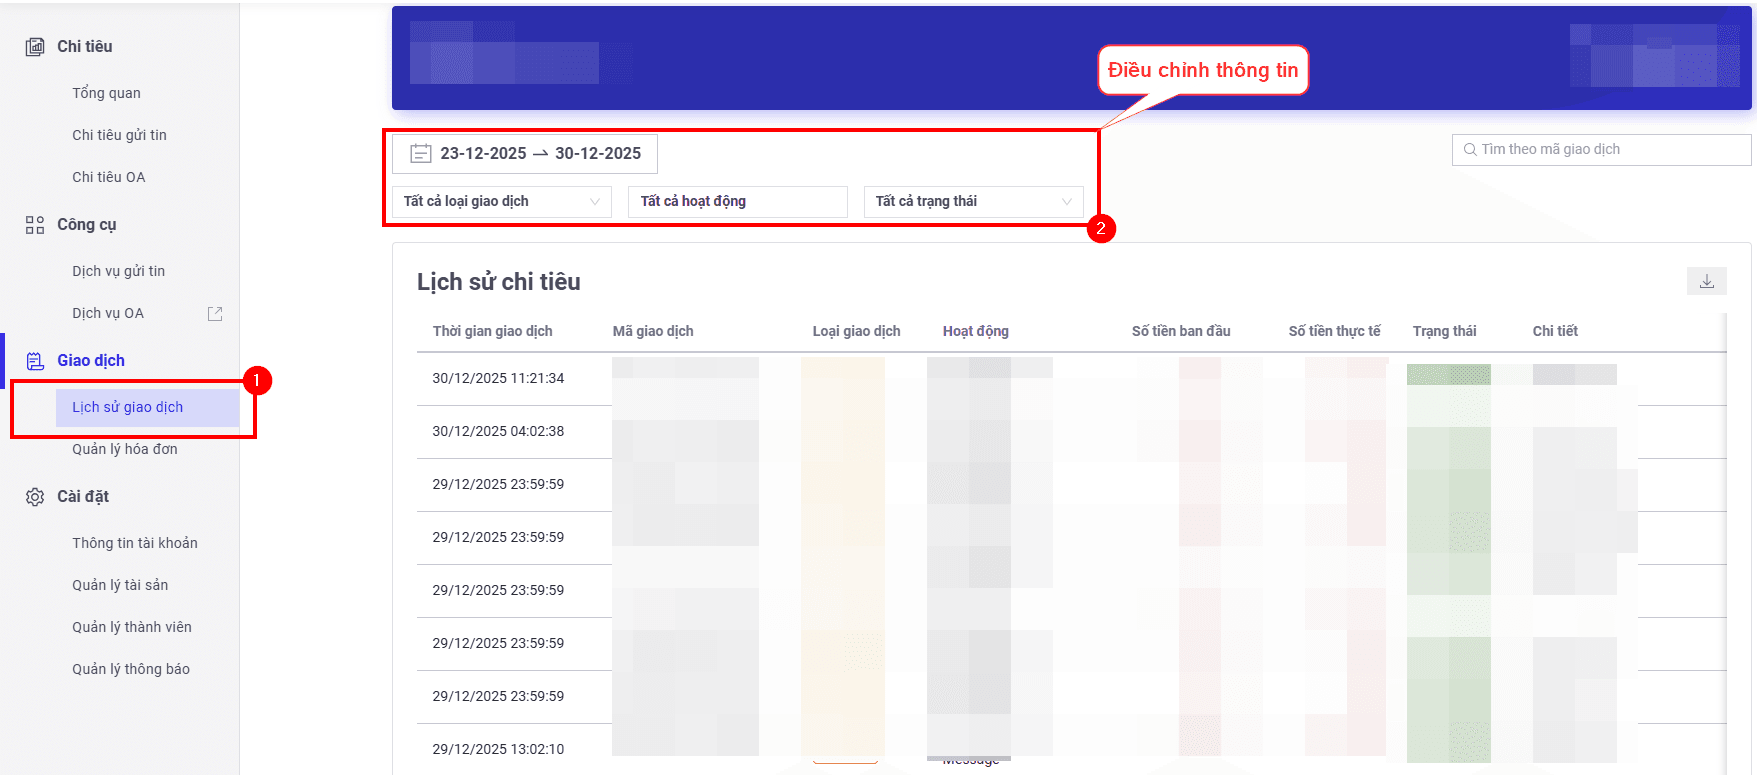The width and height of the screenshot is (1757, 775).
Task: Open Chi tiêu gửi tin page
Action: [119, 135]
